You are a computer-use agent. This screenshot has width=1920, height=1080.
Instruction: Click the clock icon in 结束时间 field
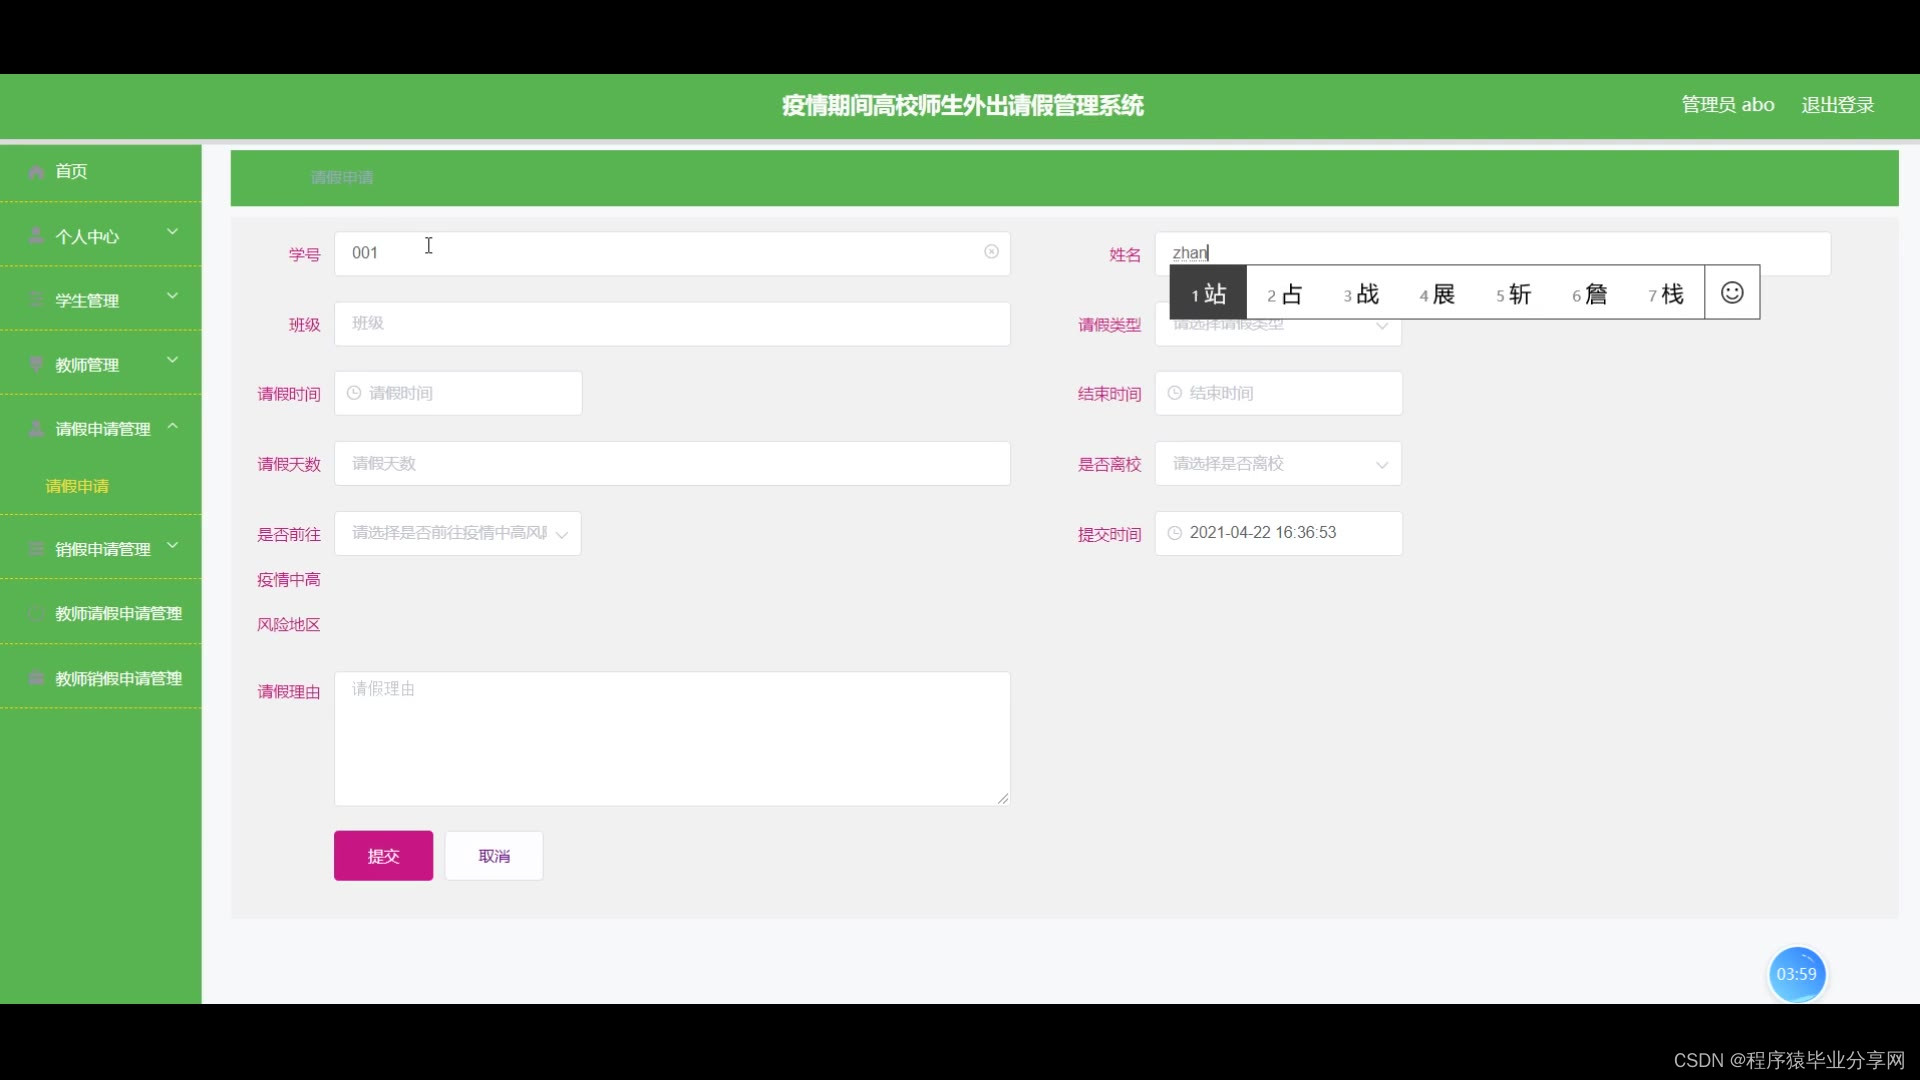pos(1175,393)
